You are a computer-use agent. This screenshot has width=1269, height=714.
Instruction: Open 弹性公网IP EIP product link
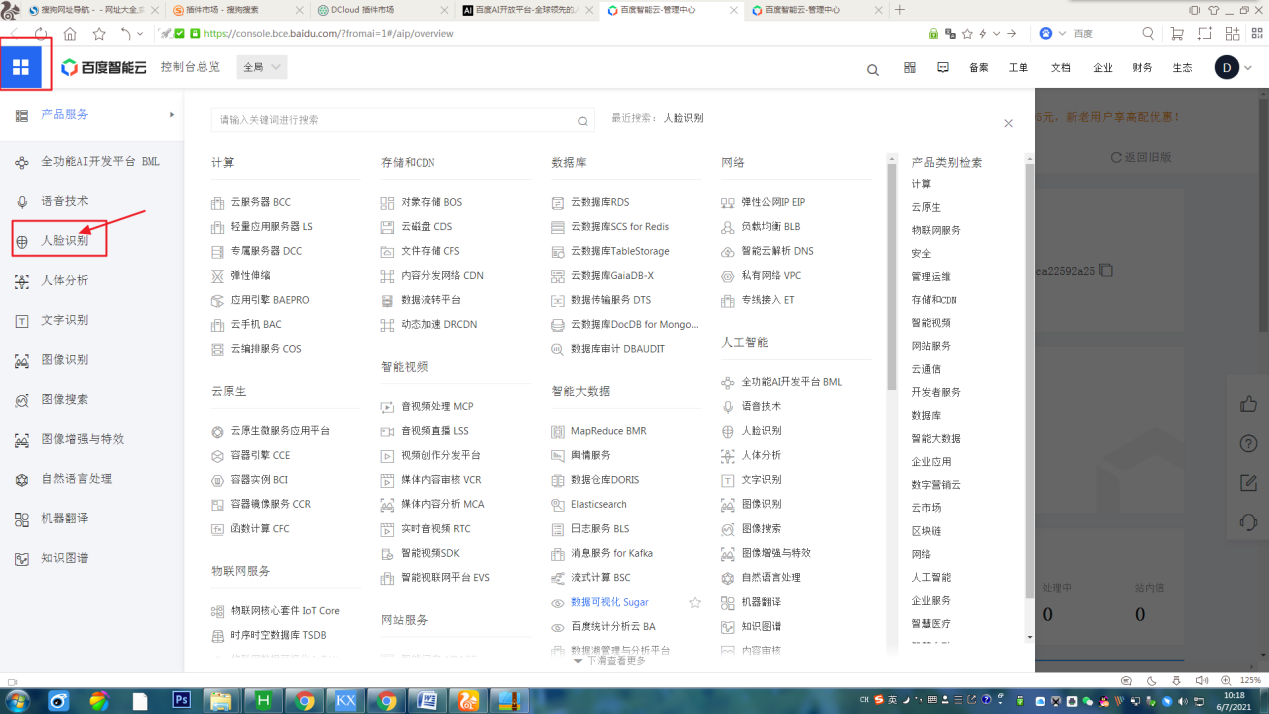click(x=773, y=202)
